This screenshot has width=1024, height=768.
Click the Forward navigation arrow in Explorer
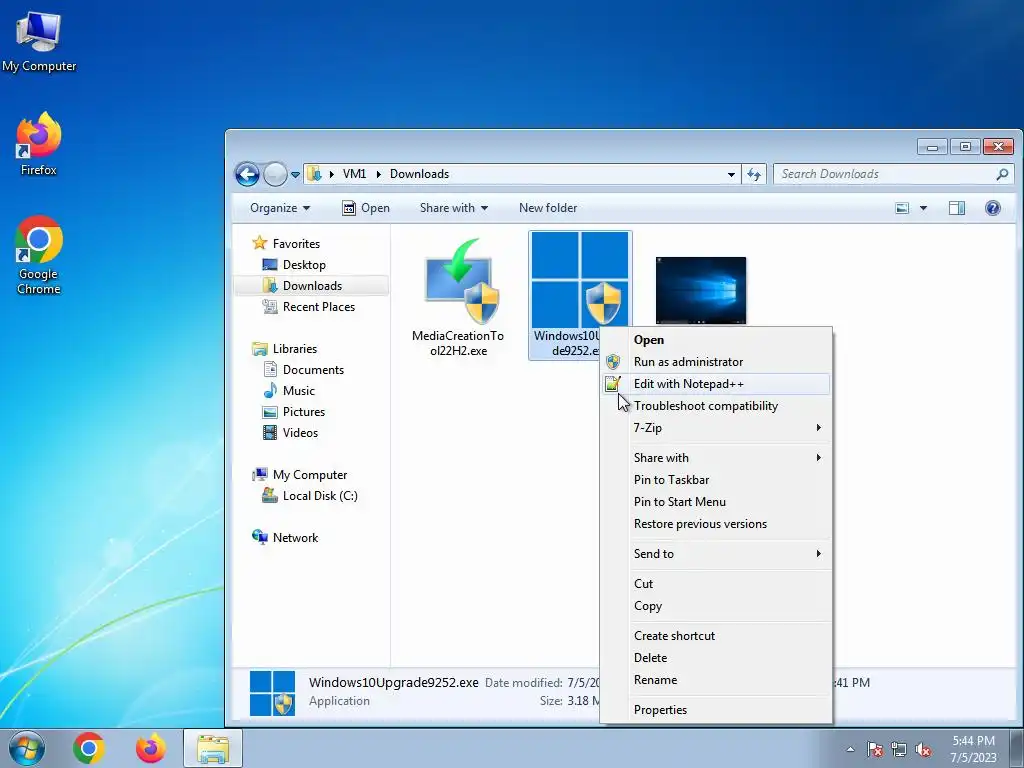pyautogui.click(x=275, y=174)
